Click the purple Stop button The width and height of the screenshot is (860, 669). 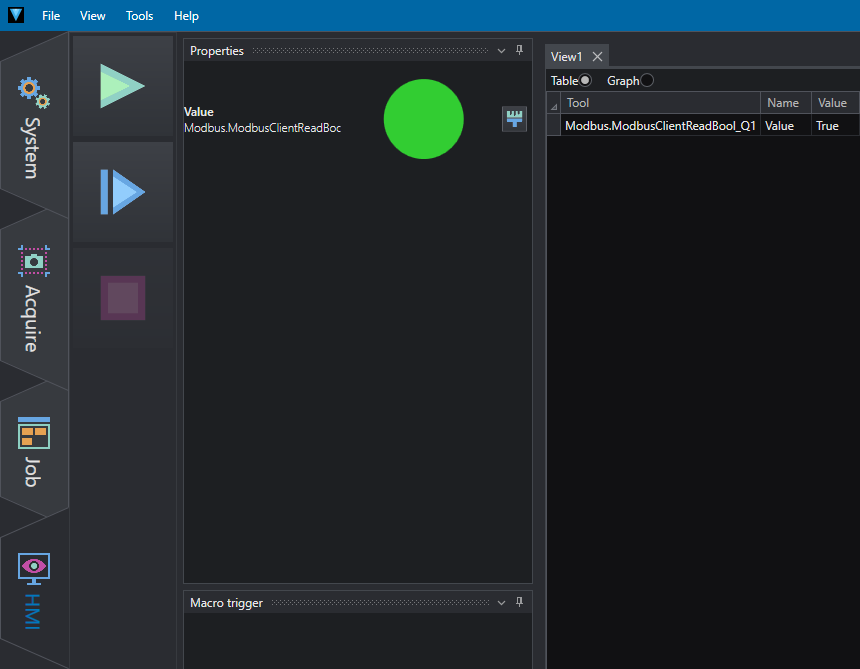click(x=122, y=298)
